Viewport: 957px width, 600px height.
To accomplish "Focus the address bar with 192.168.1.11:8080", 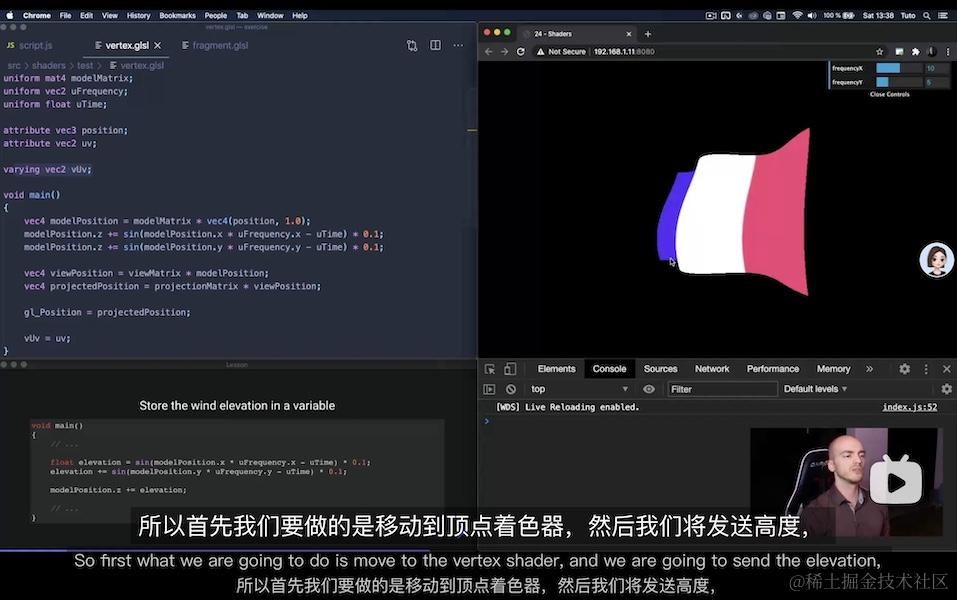I will coord(624,52).
